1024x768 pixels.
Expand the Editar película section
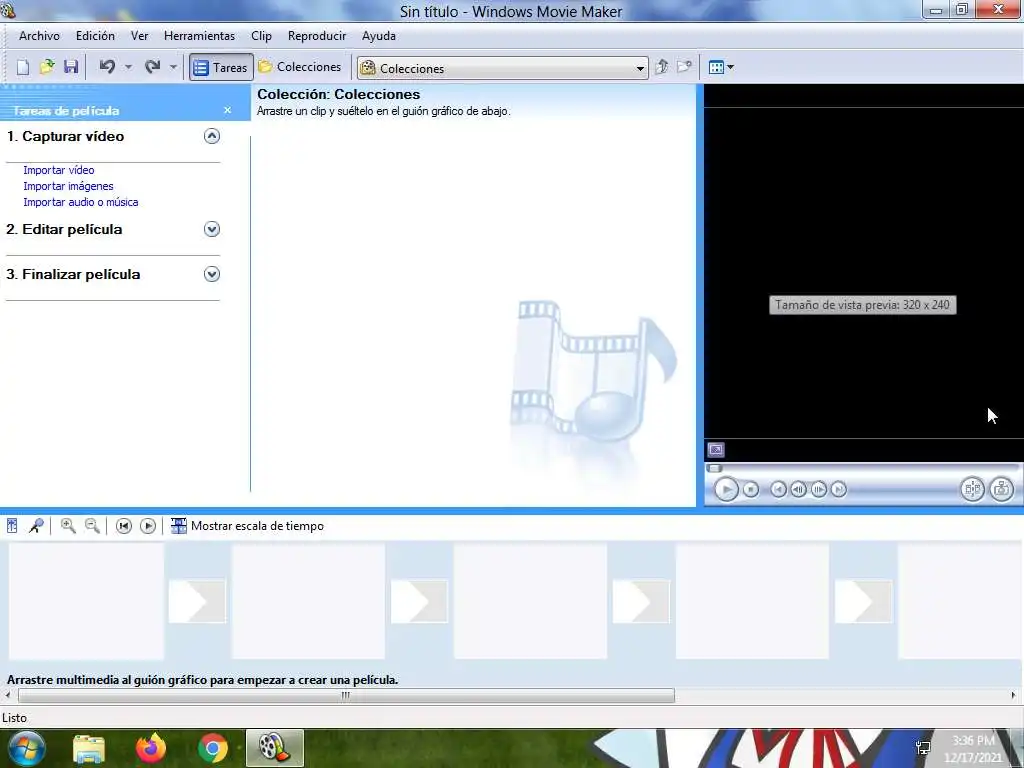pos(212,229)
